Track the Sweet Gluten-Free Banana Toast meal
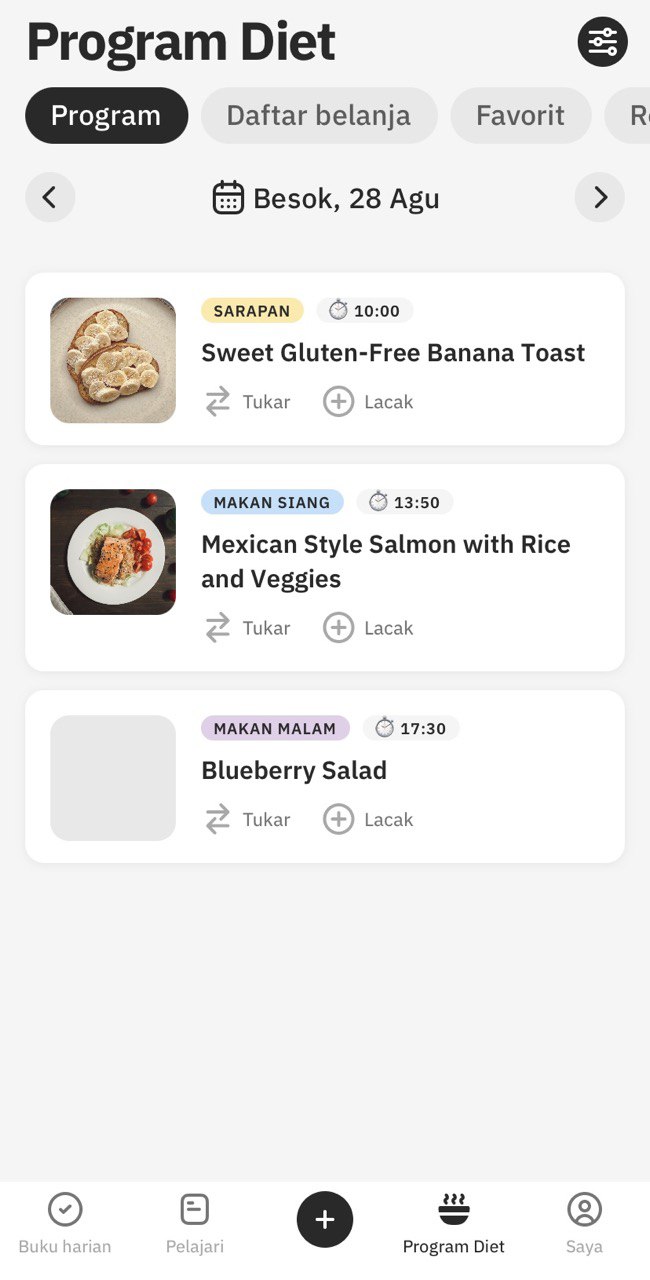The image size is (650, 1280). click(x=368, y=402)
